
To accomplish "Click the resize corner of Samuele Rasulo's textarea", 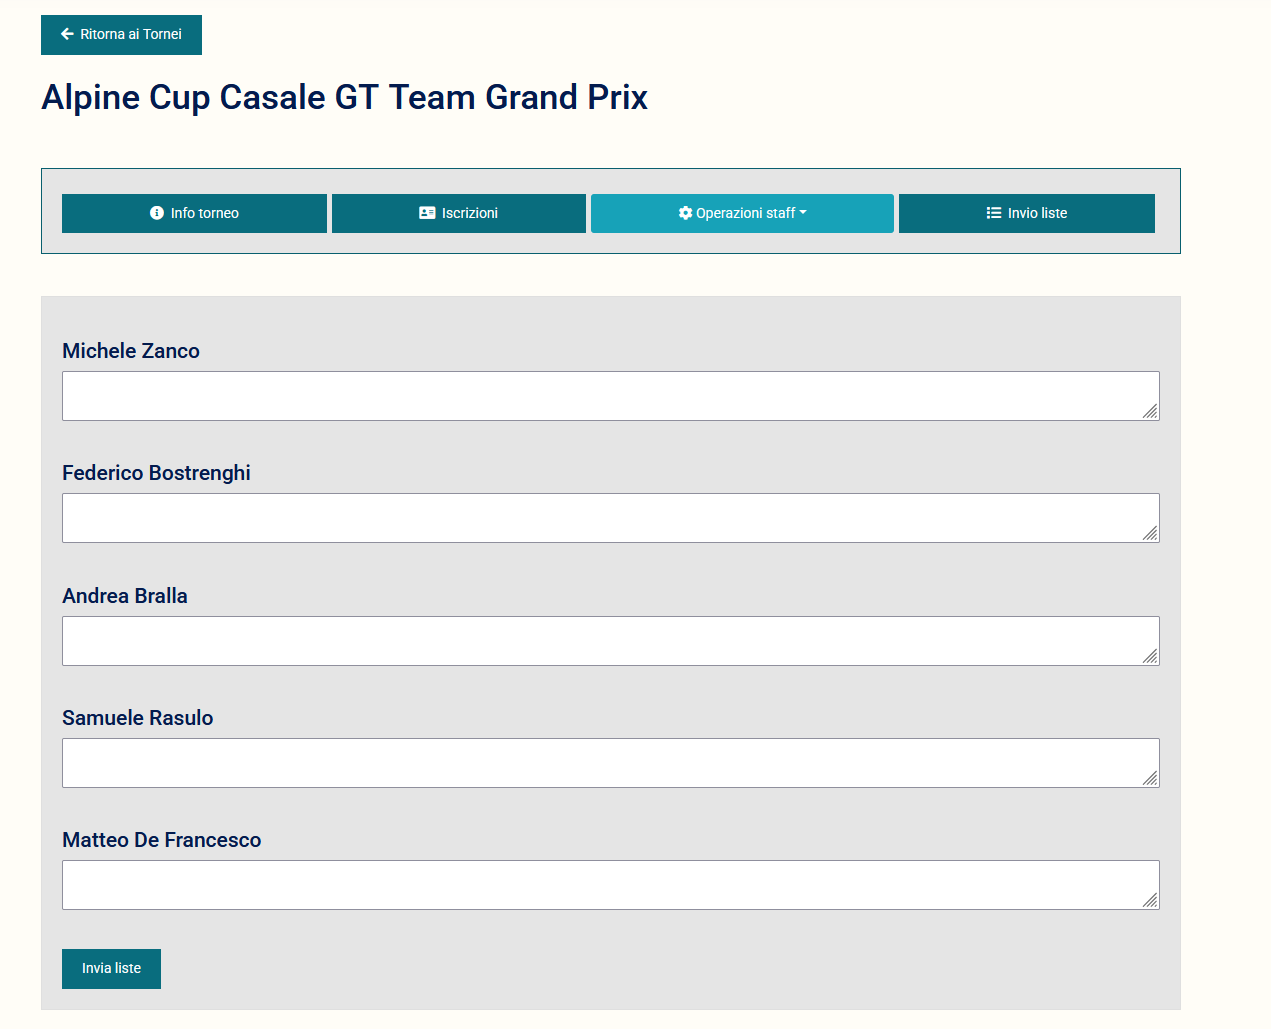I will 1151,779.
